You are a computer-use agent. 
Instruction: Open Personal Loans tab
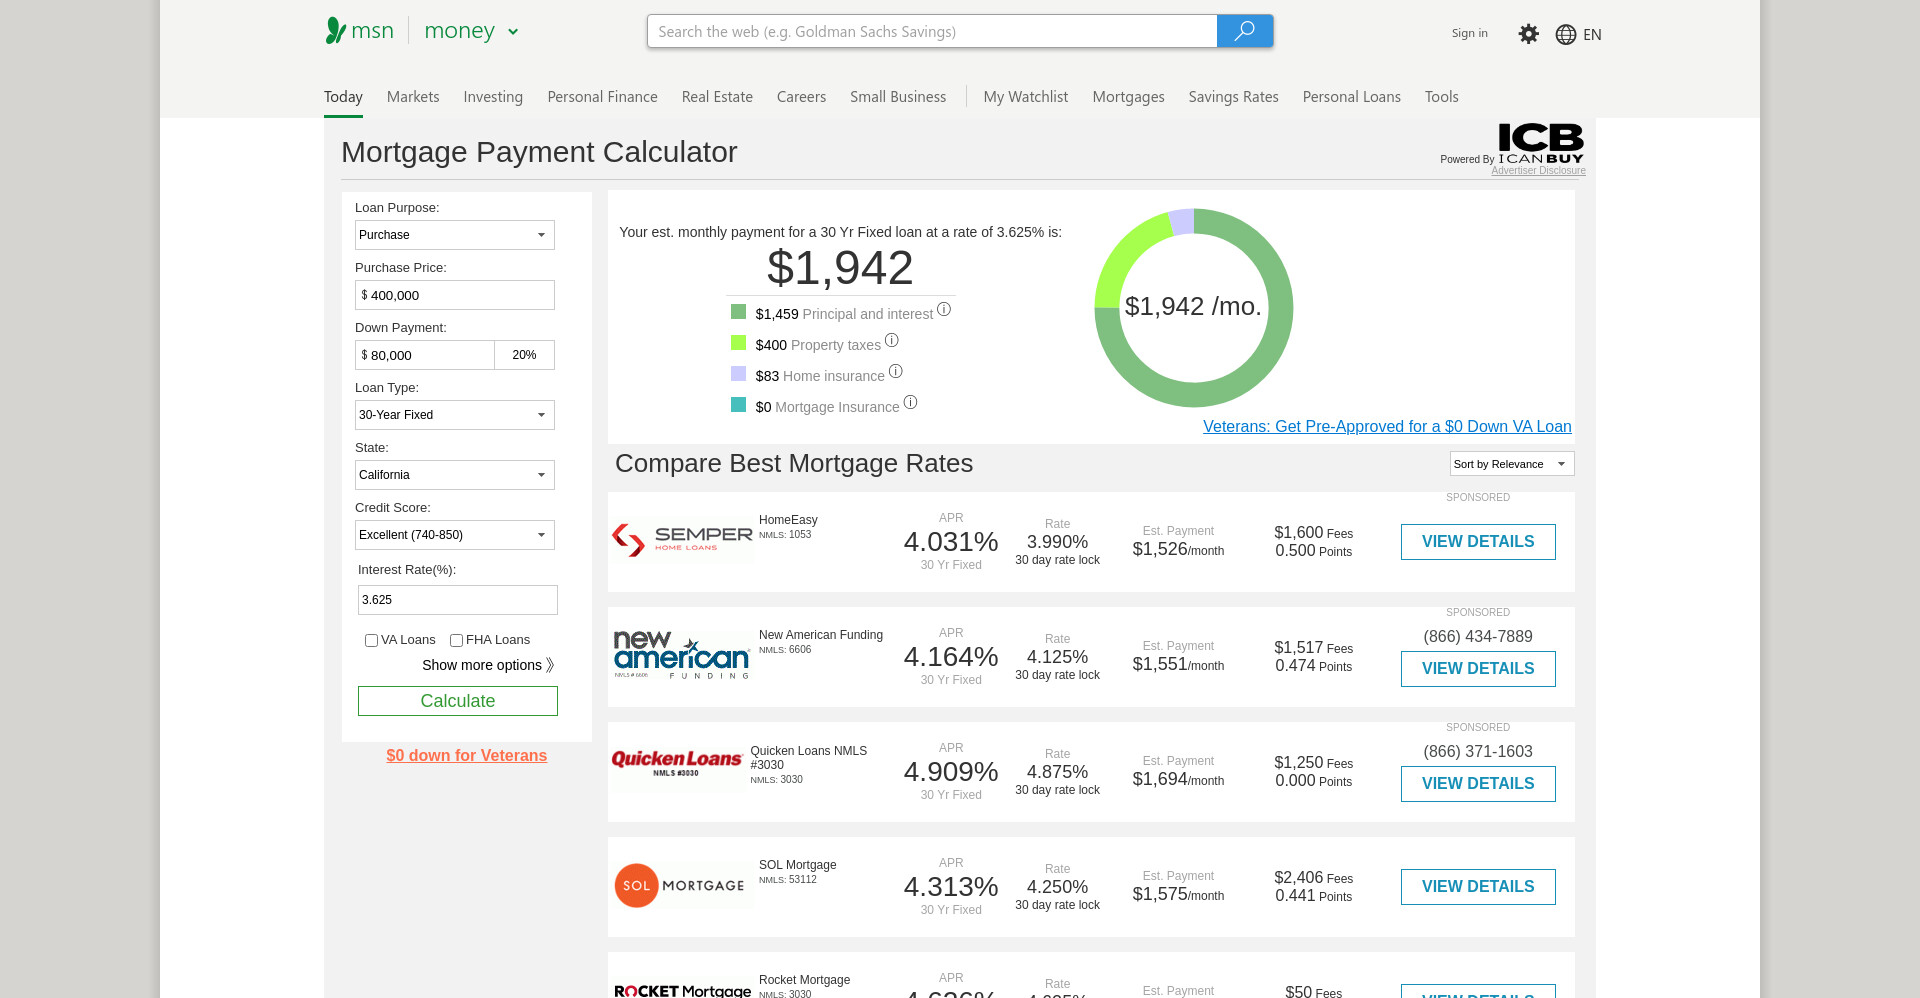(1351, 97)
